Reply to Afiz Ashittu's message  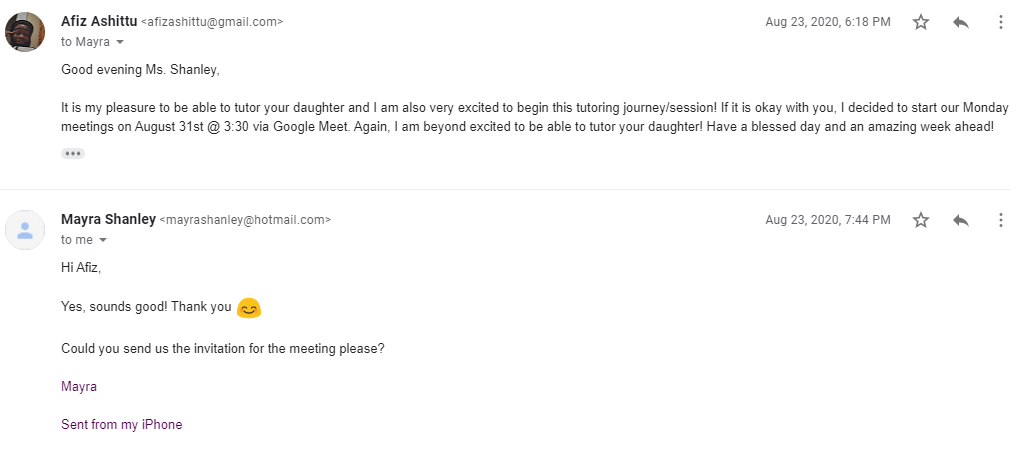[x=961, y=22]
